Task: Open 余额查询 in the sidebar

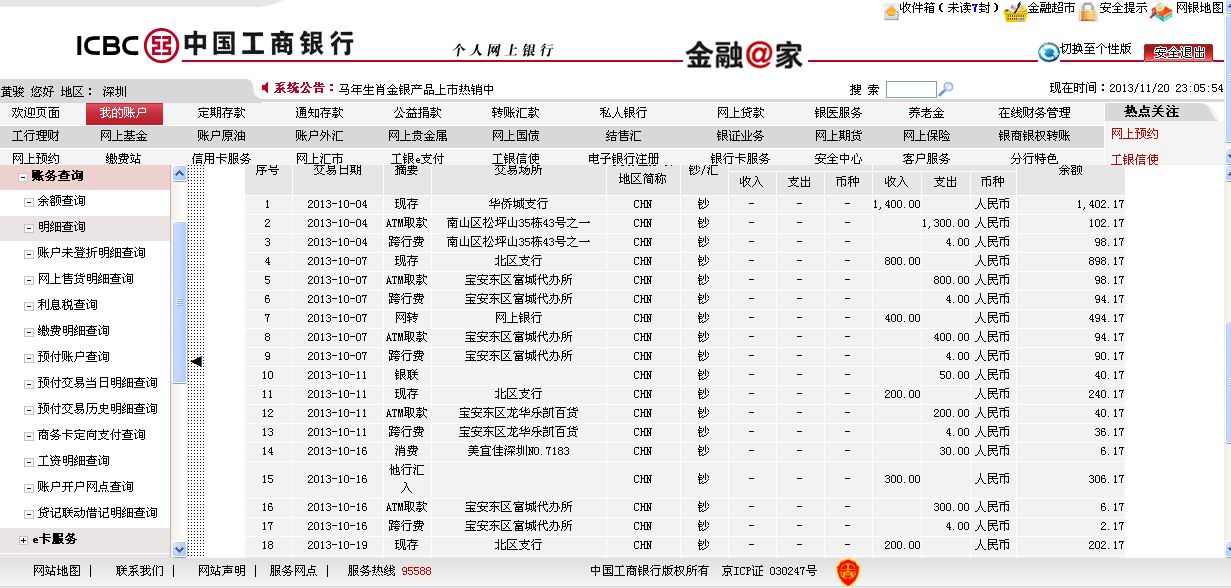Action: pos(62,201)
